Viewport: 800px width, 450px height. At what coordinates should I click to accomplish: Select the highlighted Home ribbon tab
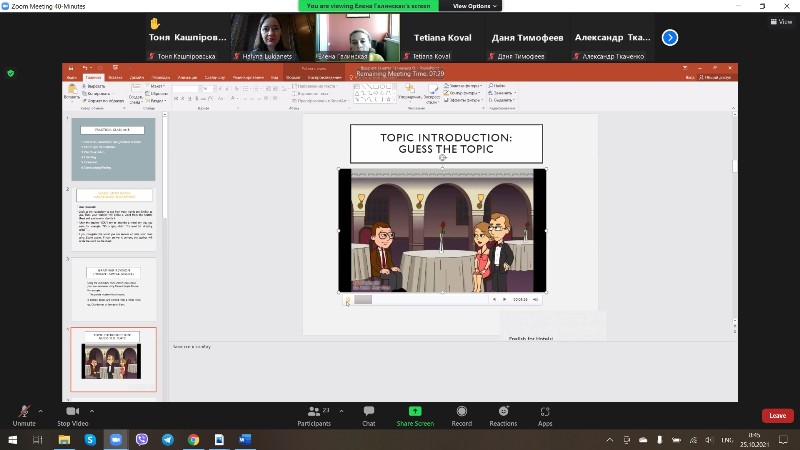point(93,77)
